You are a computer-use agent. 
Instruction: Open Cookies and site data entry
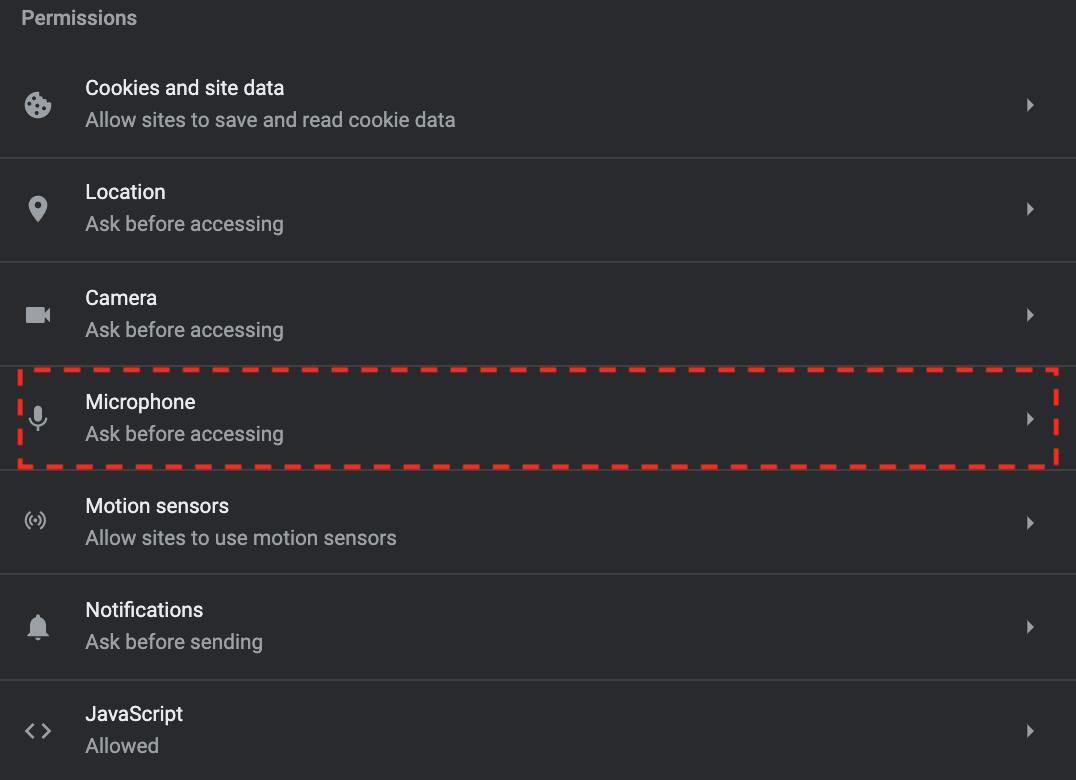538,105
